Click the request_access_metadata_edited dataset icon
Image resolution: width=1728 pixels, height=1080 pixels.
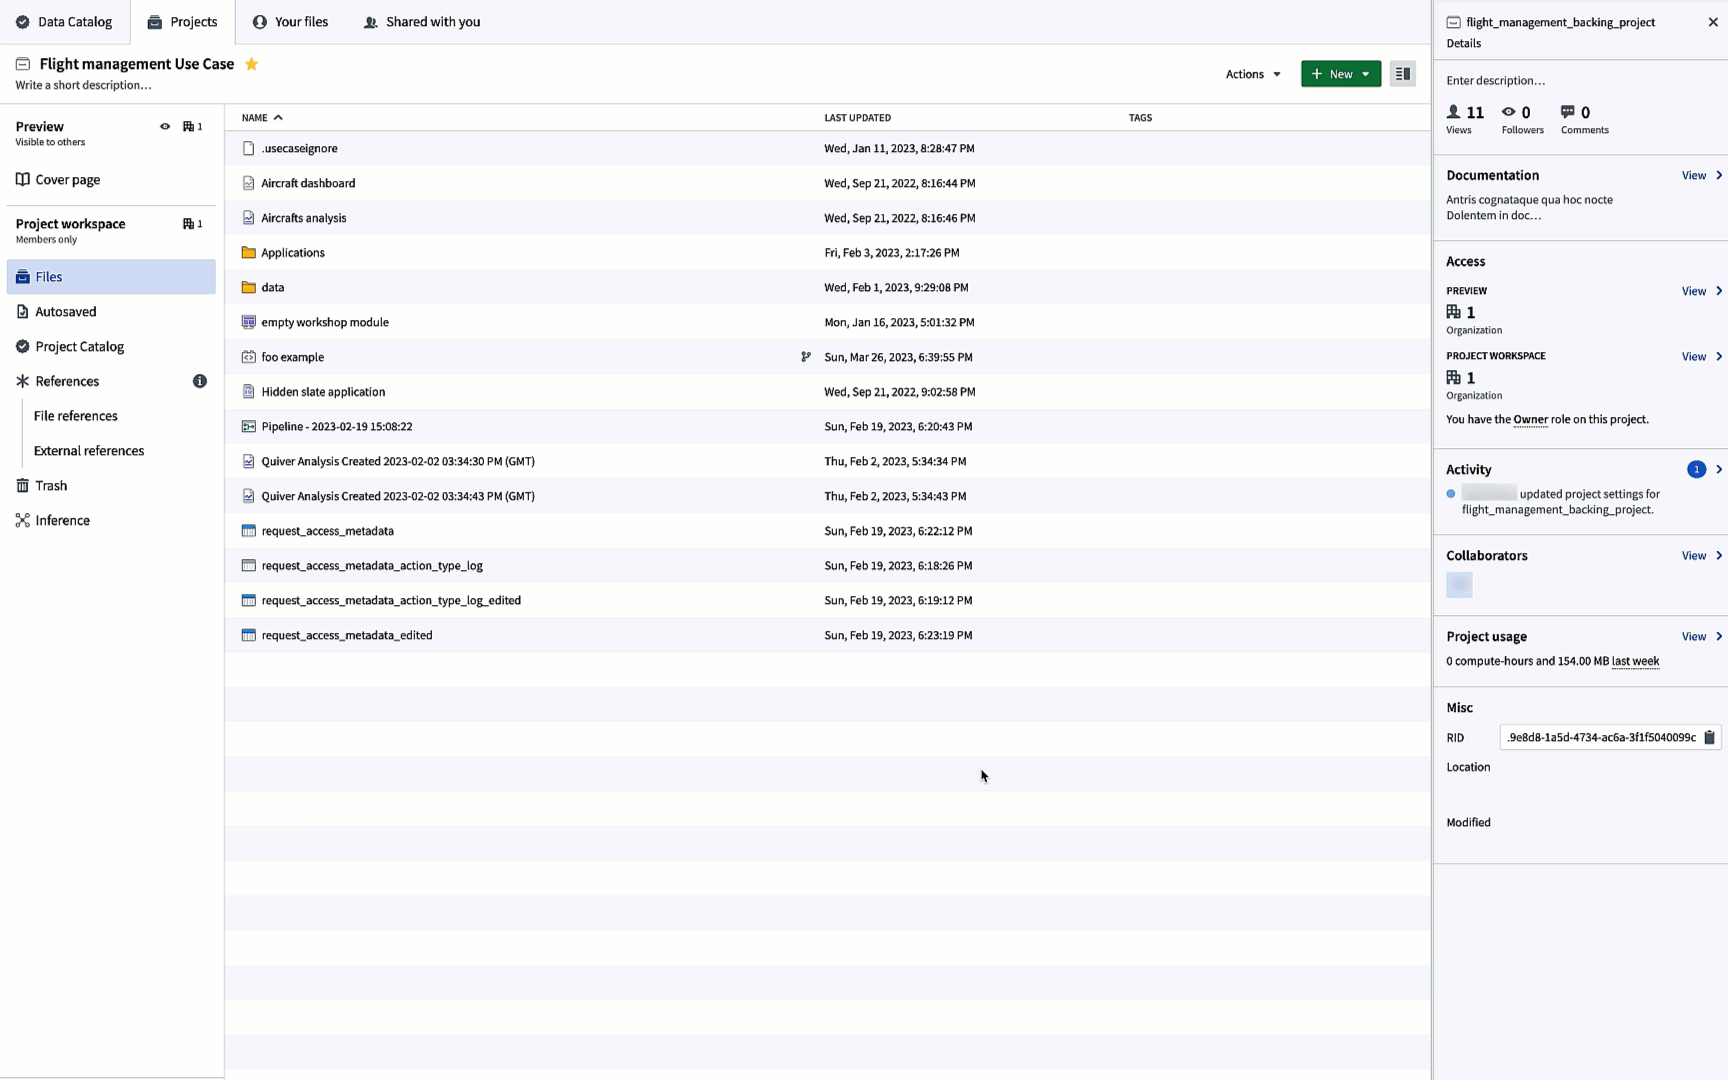[248, 635]
